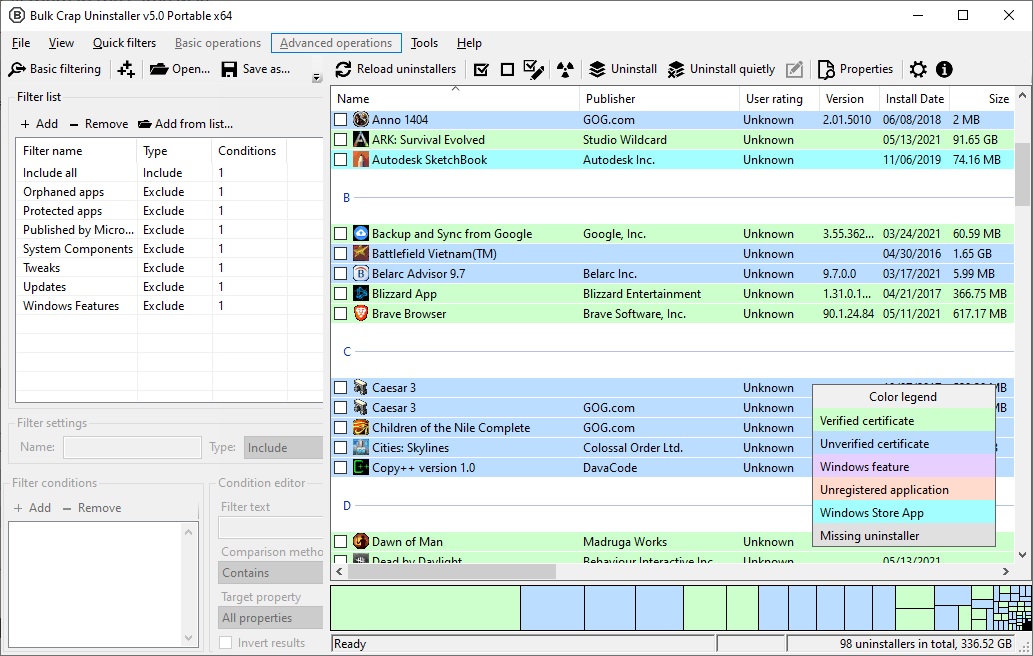
Task: Tick the checkbox for Anno 1404
Action: (340, 120)
